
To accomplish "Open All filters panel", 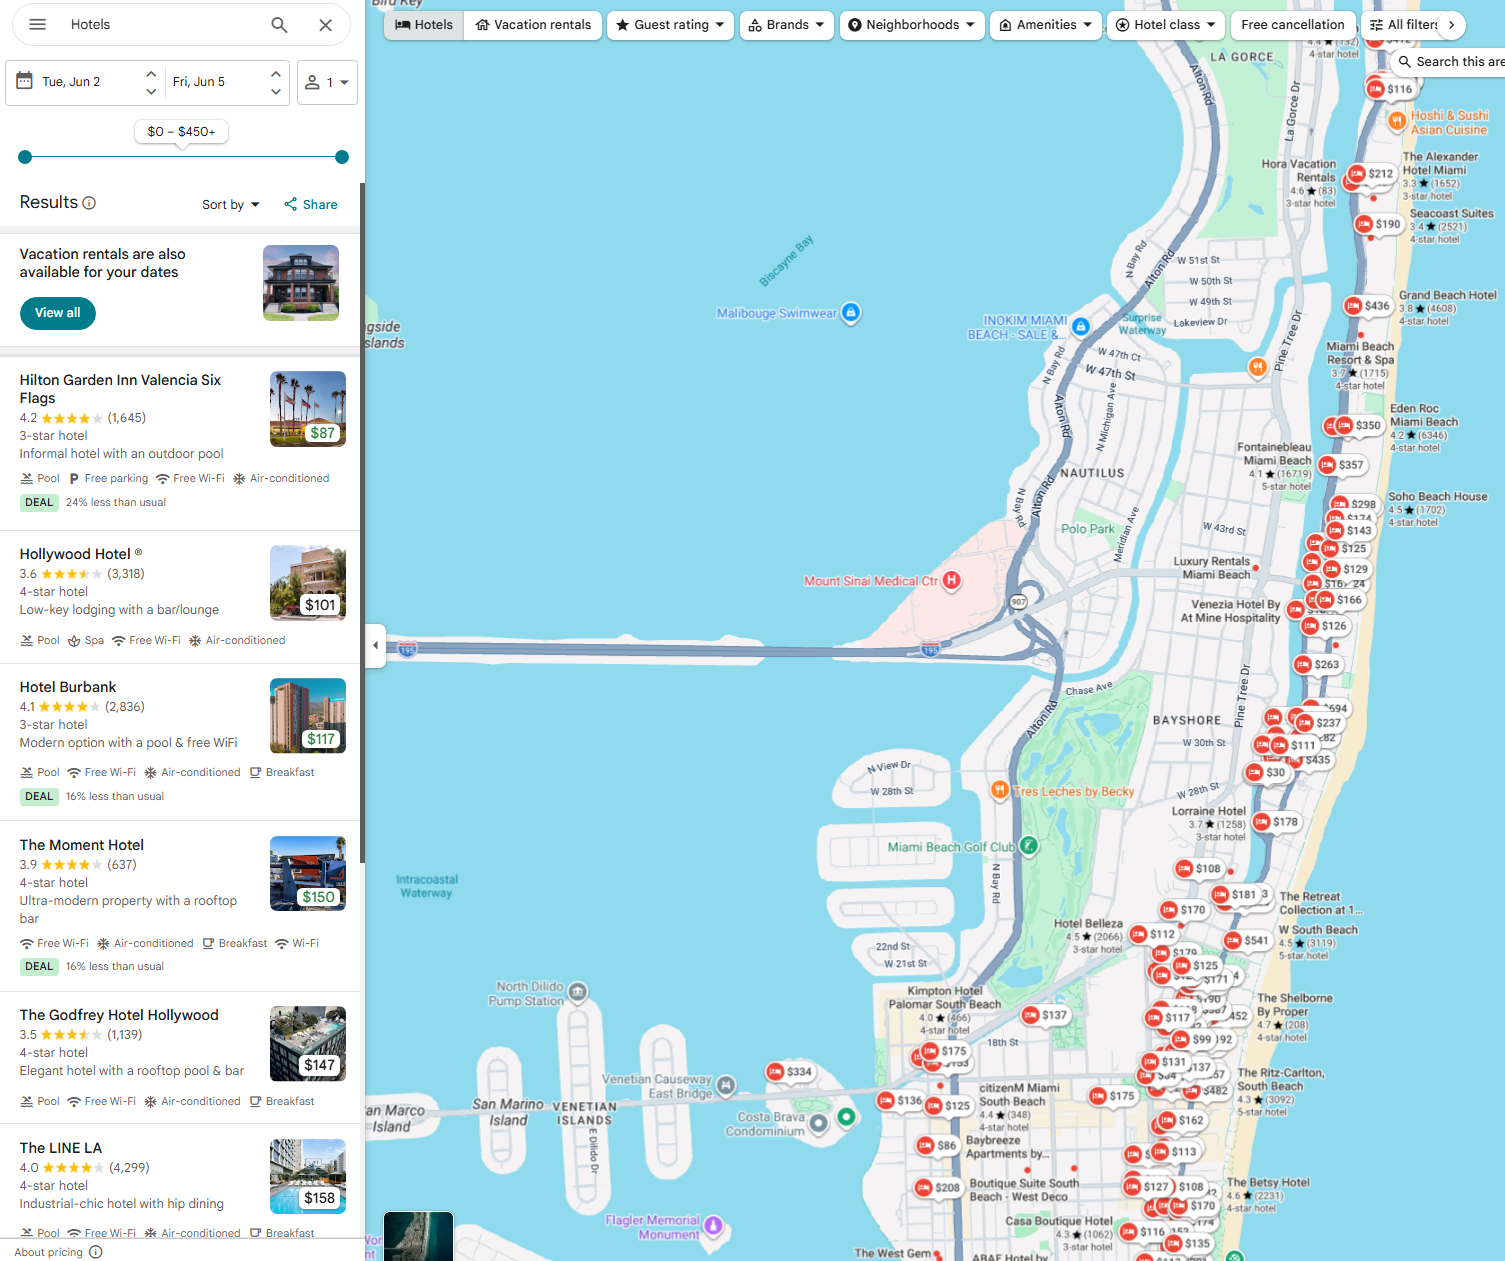I will 1402,25.
